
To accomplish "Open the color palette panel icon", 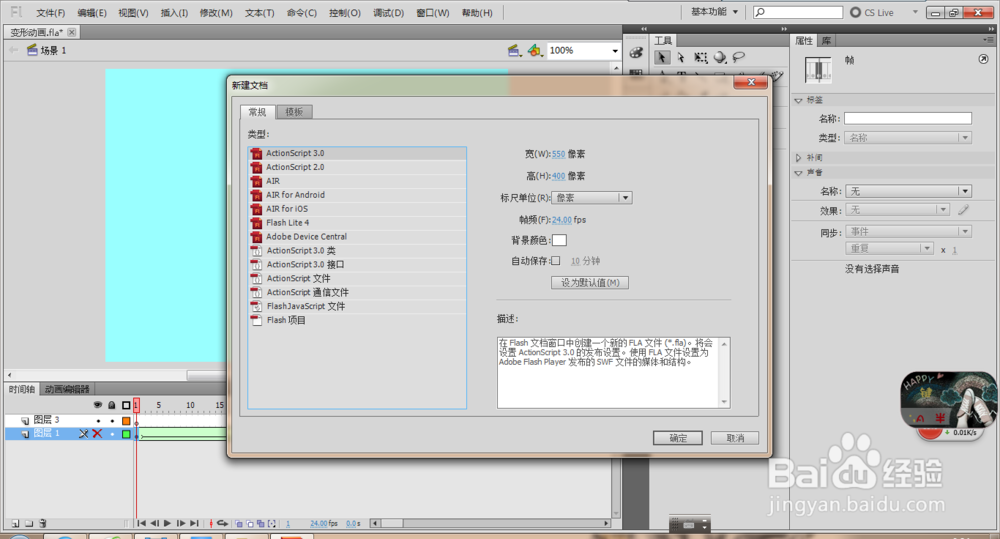I will 636,53.
